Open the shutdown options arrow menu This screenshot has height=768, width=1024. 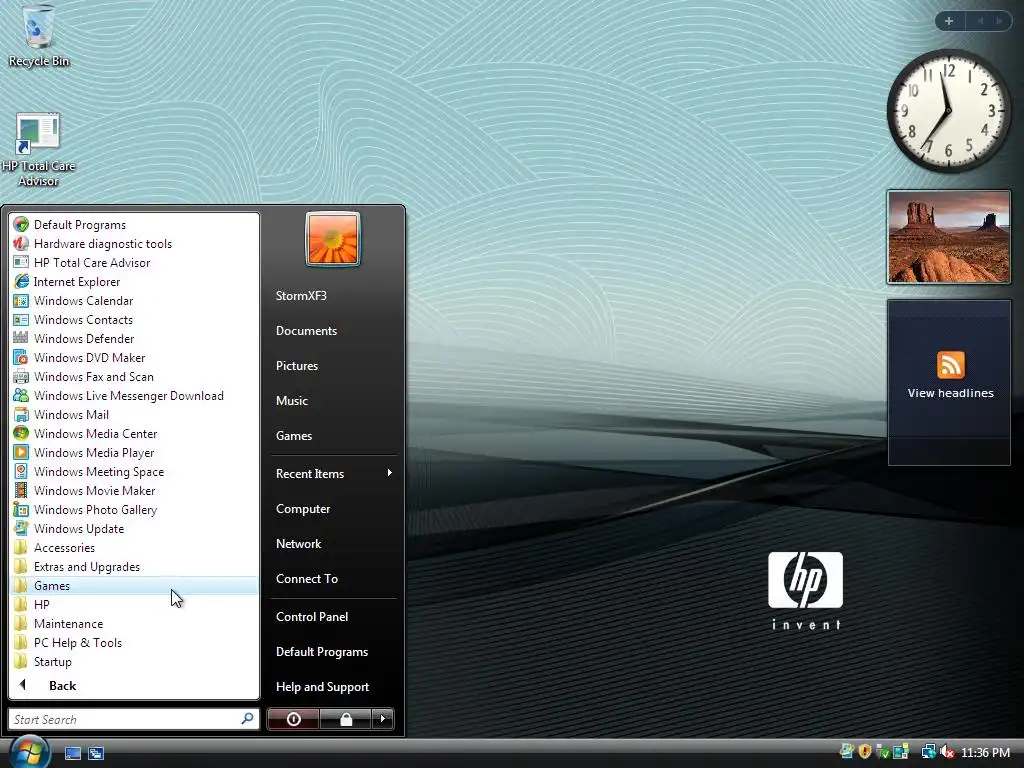[x=383, y=719]
